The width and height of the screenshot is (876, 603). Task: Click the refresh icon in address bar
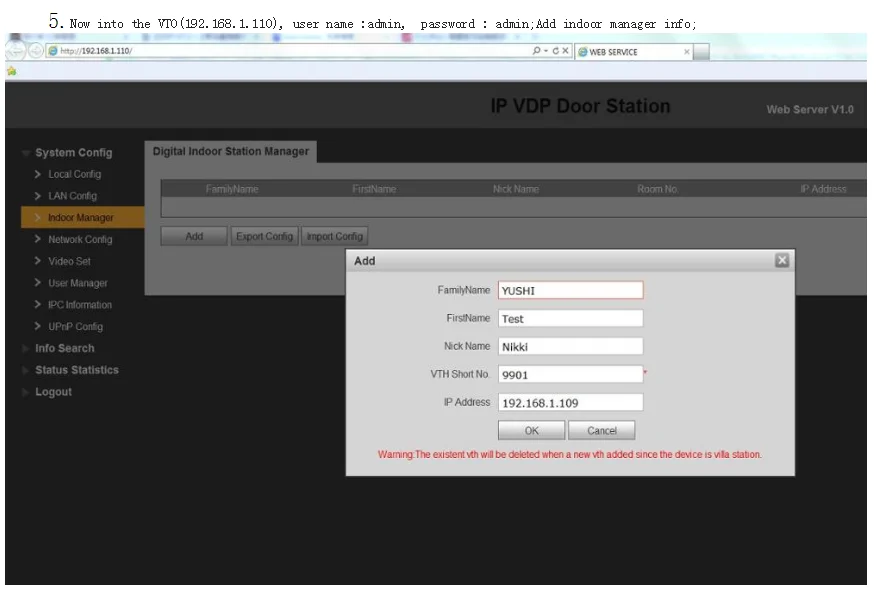coord(555,51)
